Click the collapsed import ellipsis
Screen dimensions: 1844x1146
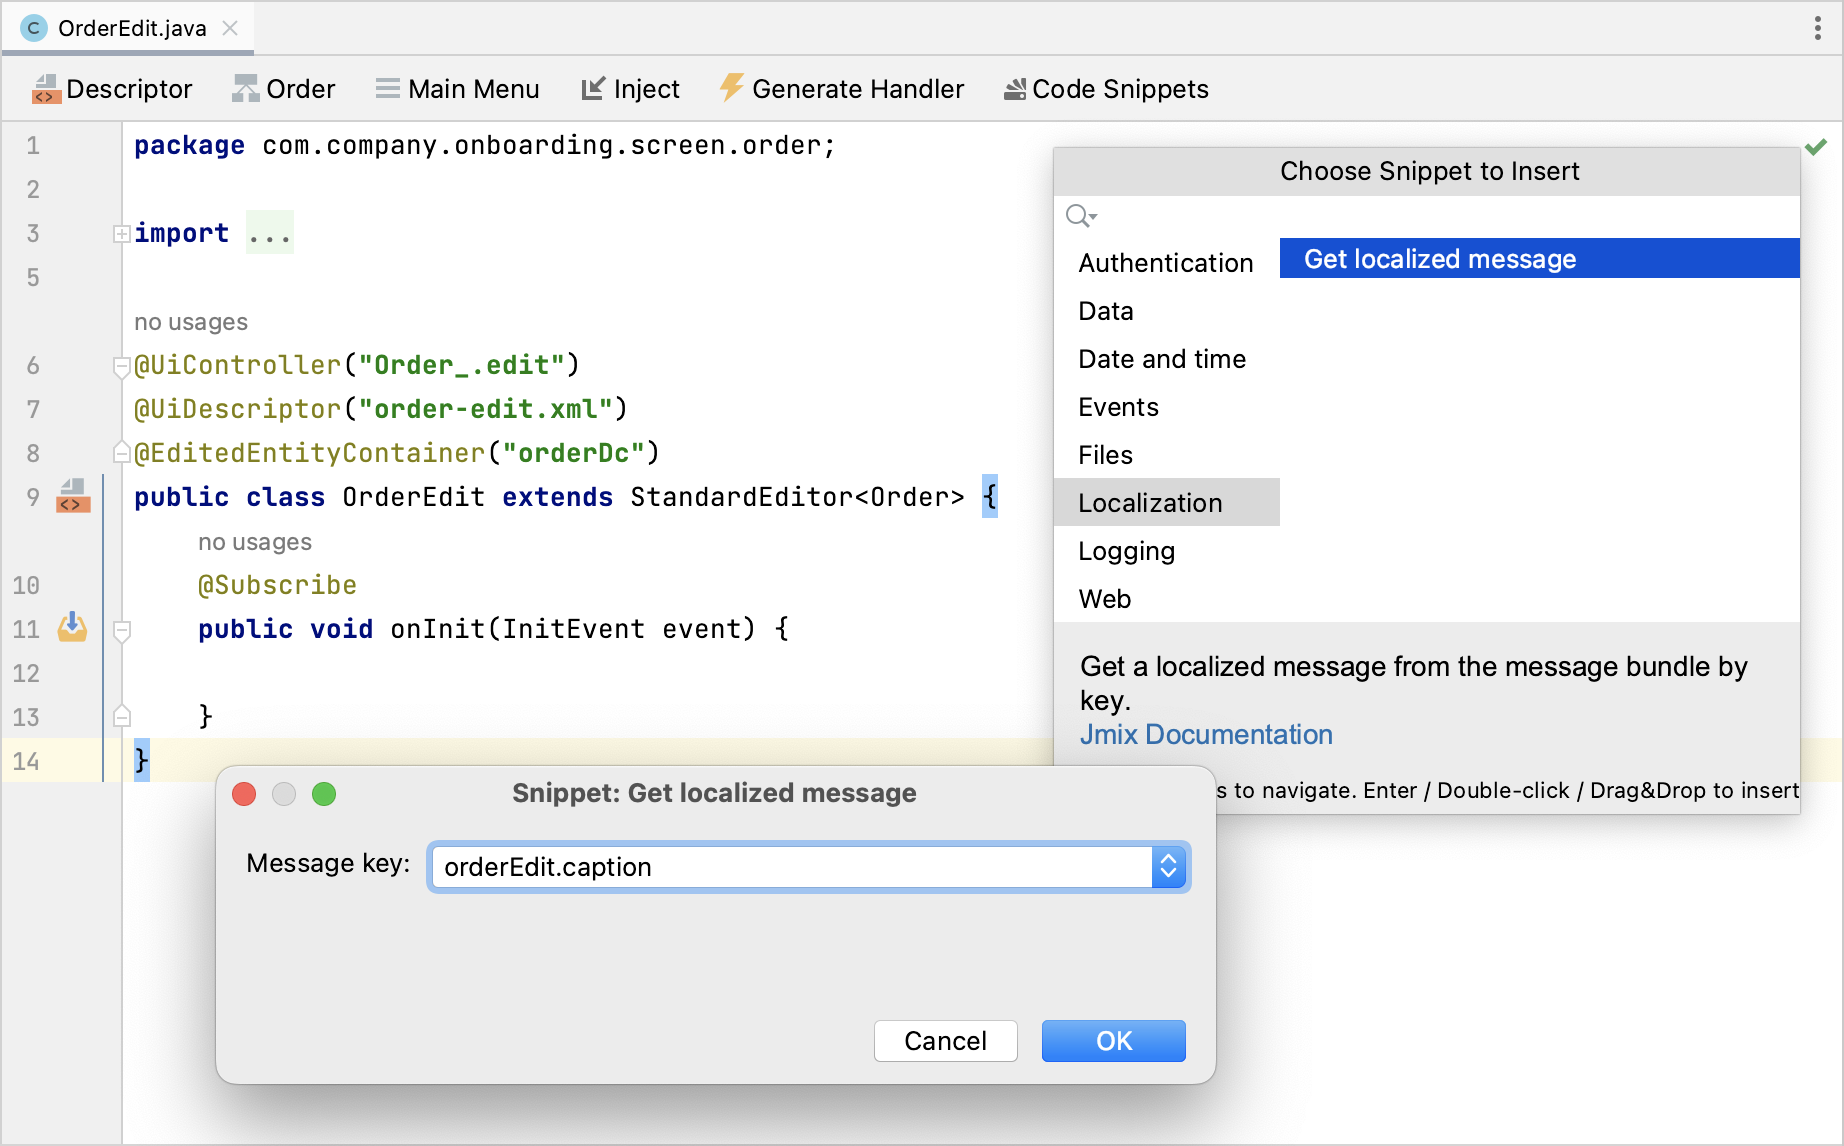(270, 233)
